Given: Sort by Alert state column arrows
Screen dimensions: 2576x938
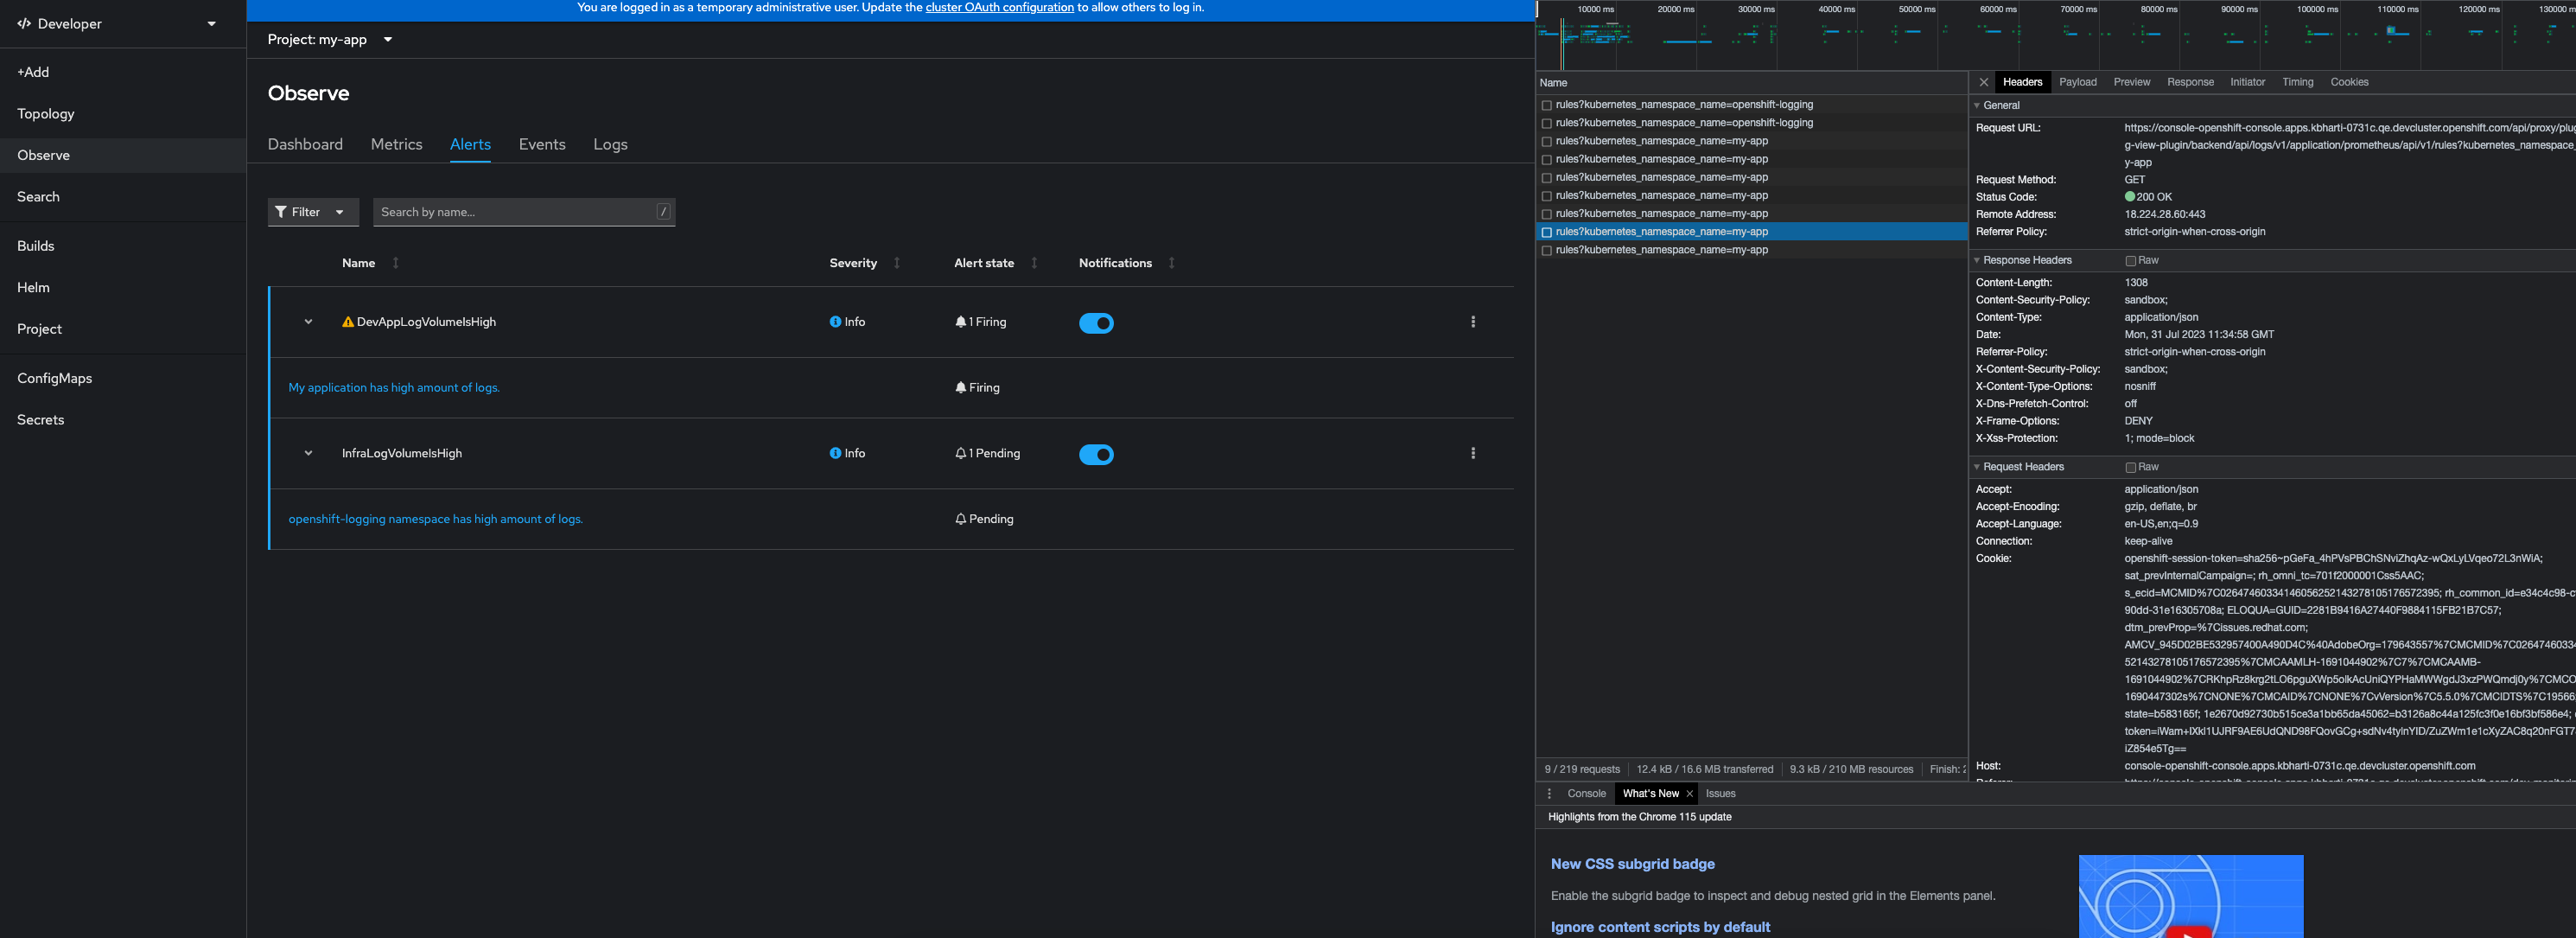Looking at the screenshot, I should point(1034,263).
